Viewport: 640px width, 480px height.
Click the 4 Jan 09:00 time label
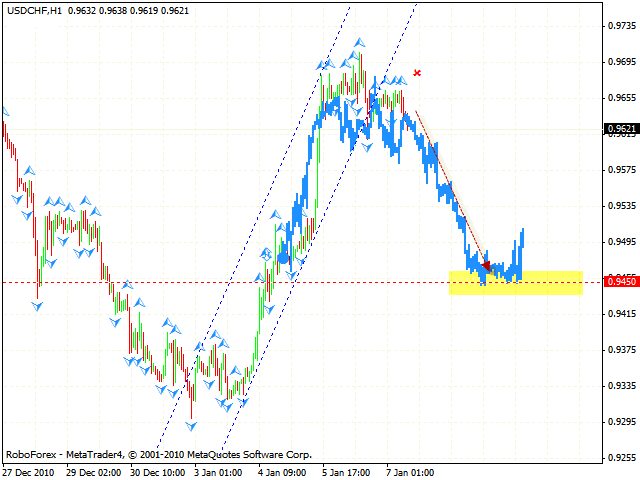[x=282, y=473]
